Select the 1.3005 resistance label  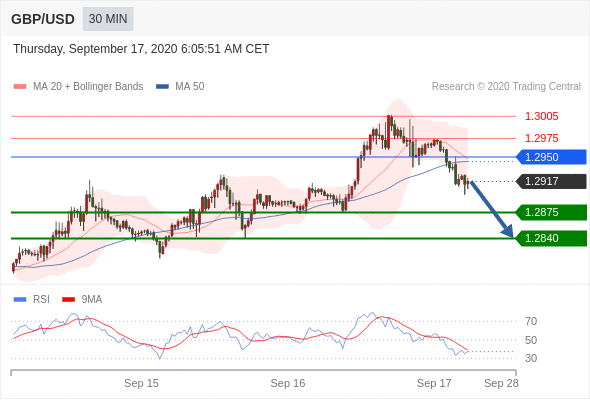(541, 116)
